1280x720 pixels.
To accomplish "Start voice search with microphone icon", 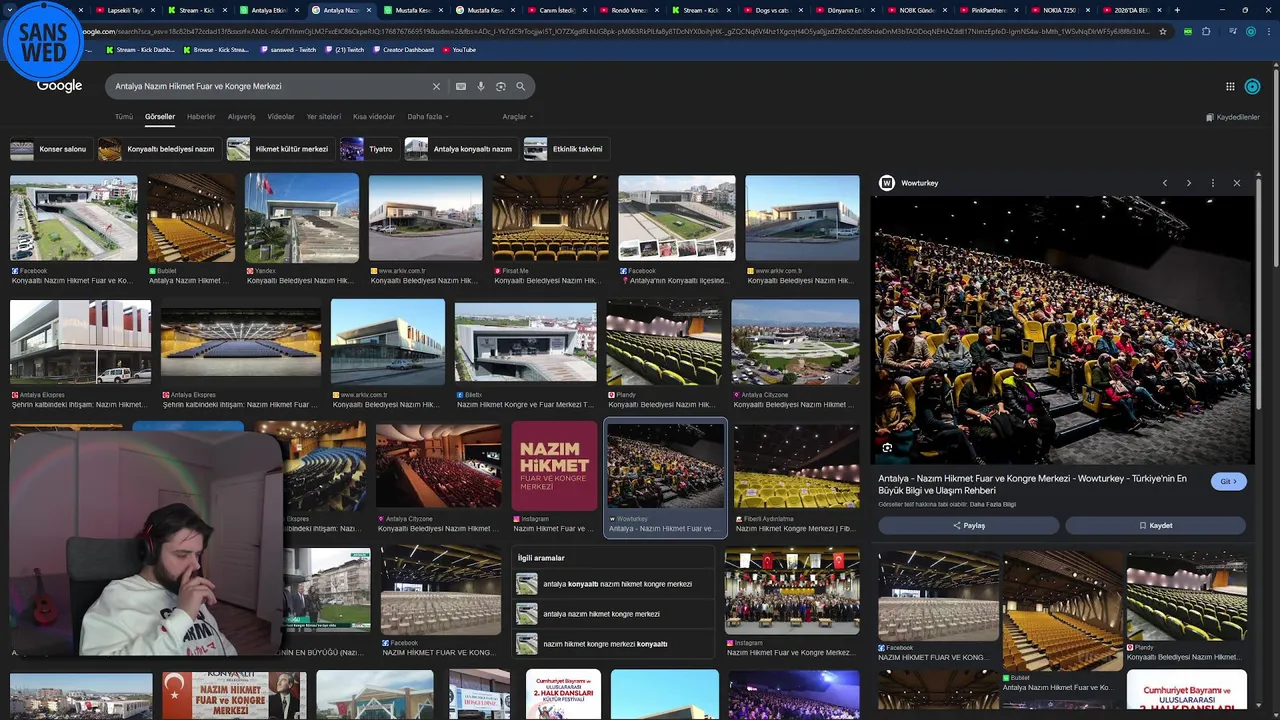I will coord(481,87).
